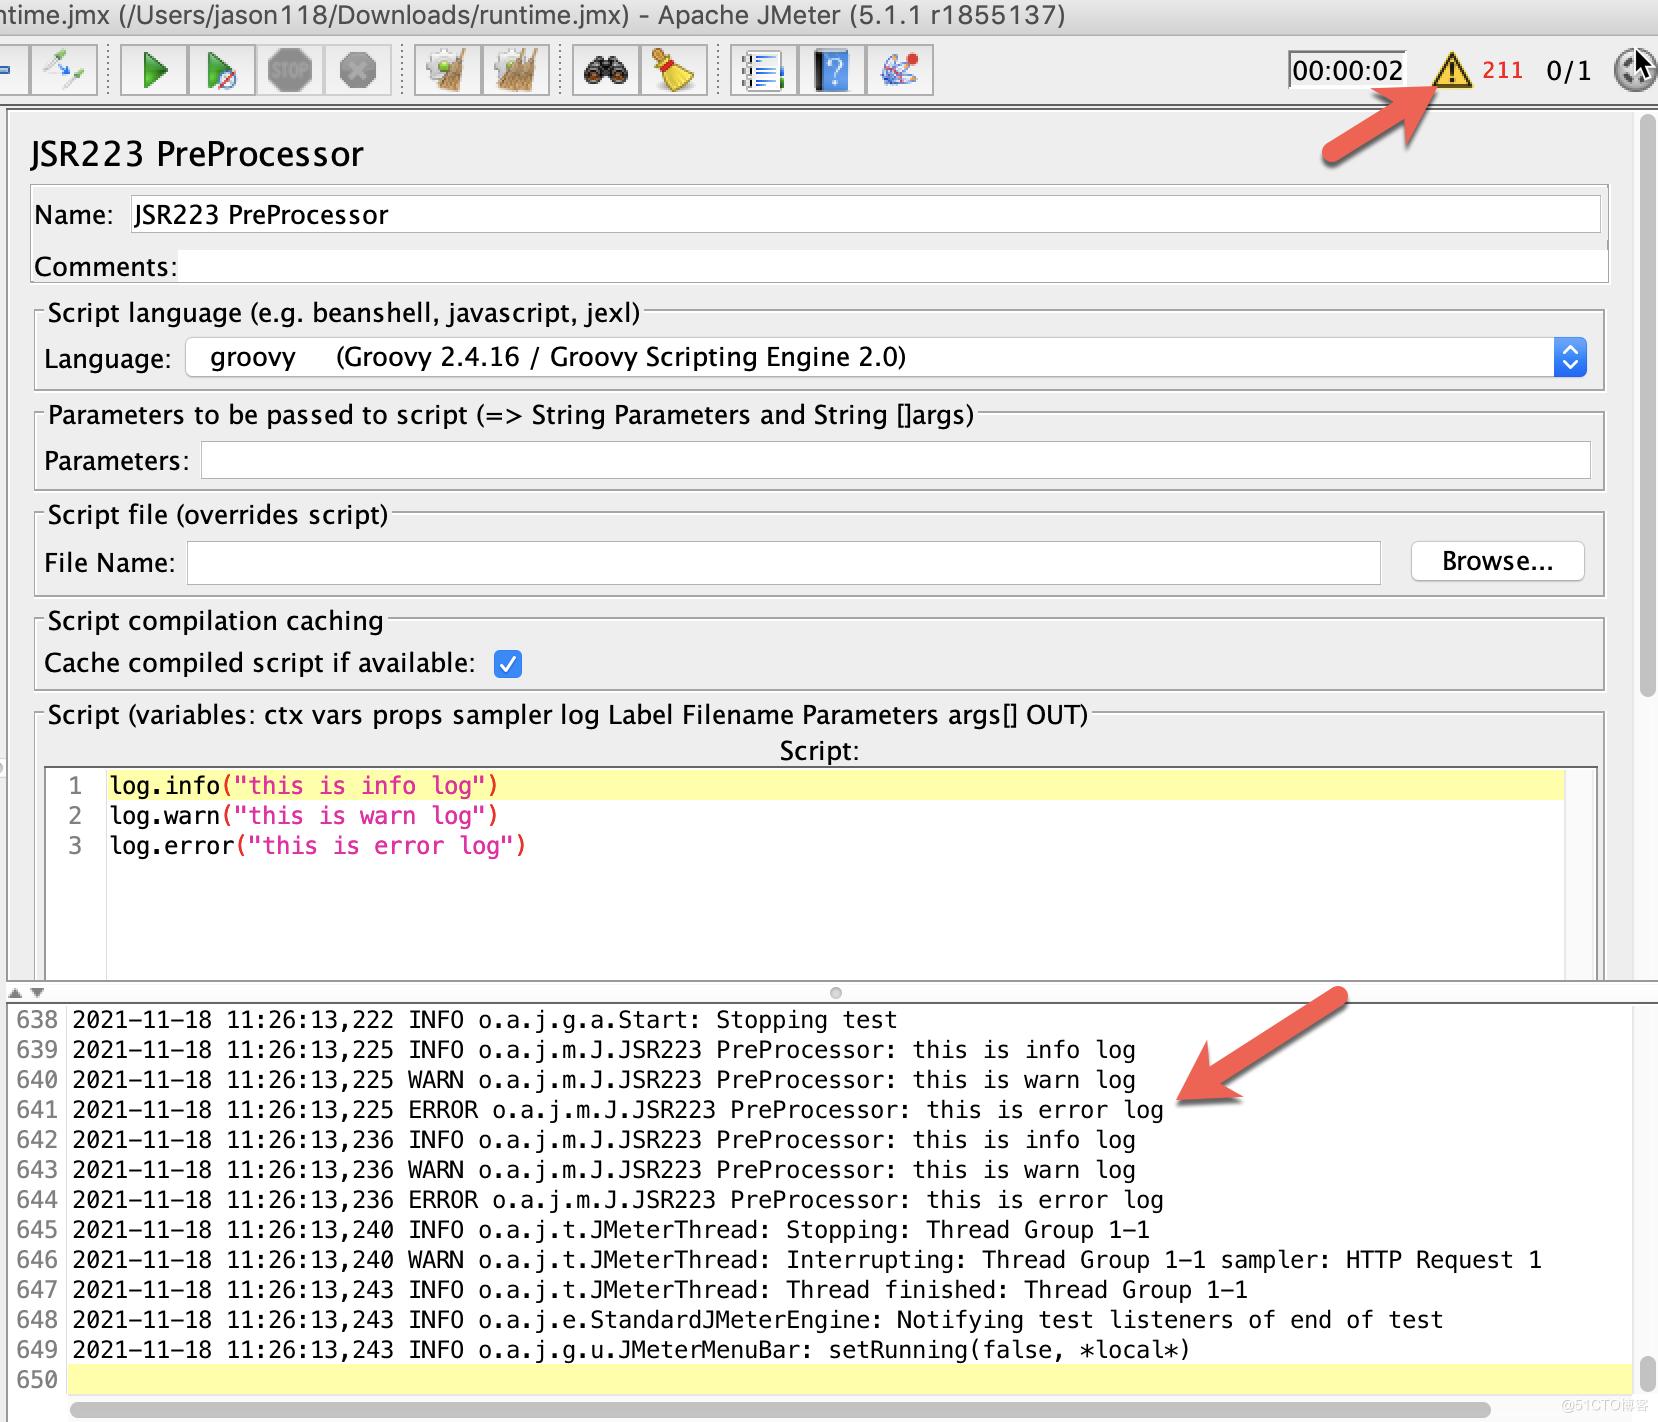This screenshot has height=1422, width=1658.
Task: Focus the Name input field
Action: tap(865, 214)
